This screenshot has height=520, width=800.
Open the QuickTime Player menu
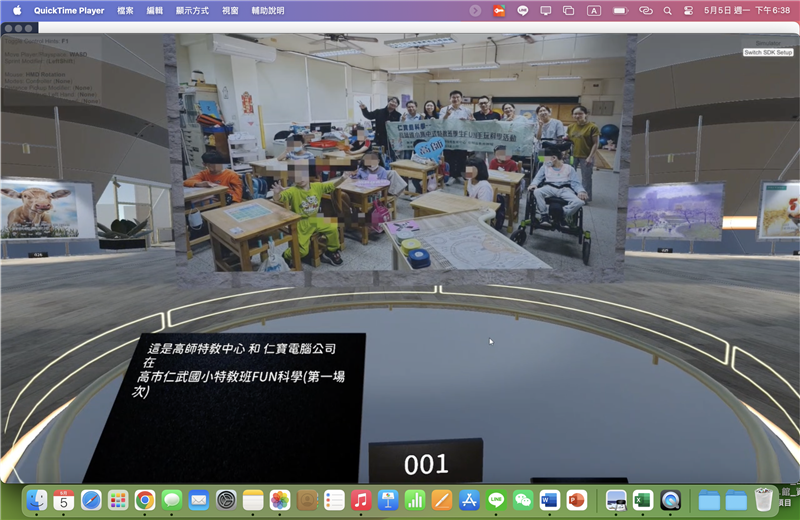tap(69, 10)
